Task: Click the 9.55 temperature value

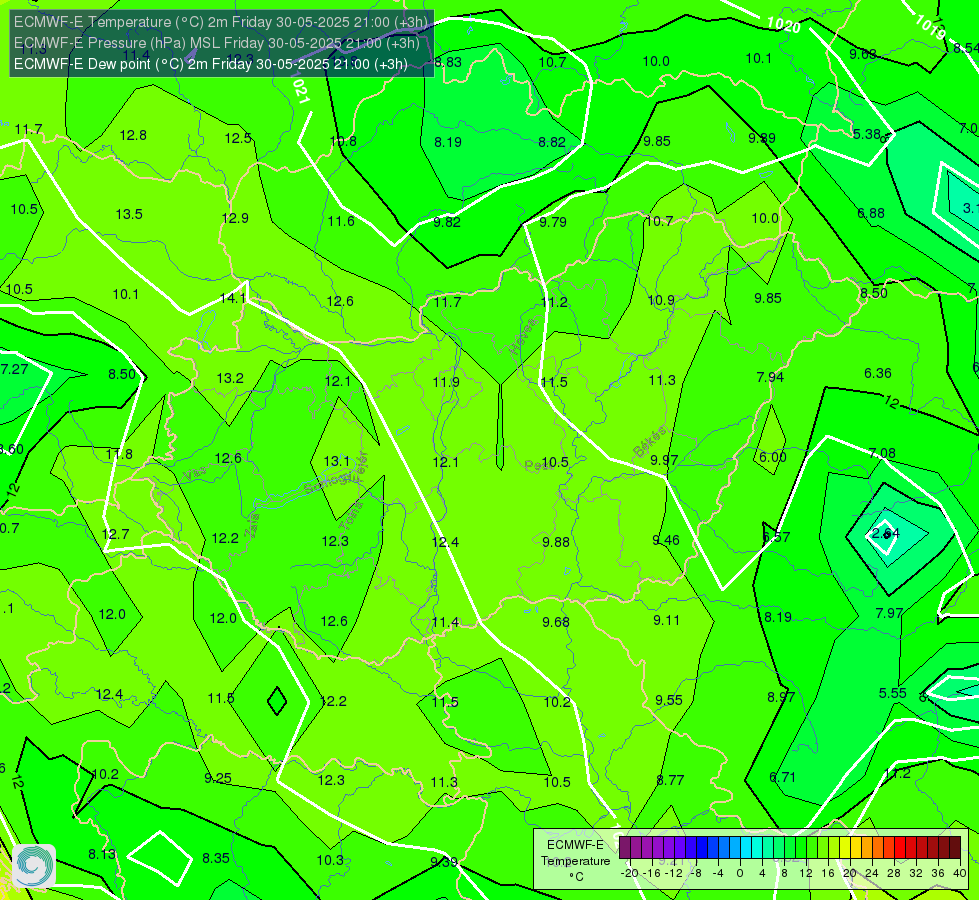Action: pyautogui.click(x=669, y=700)
